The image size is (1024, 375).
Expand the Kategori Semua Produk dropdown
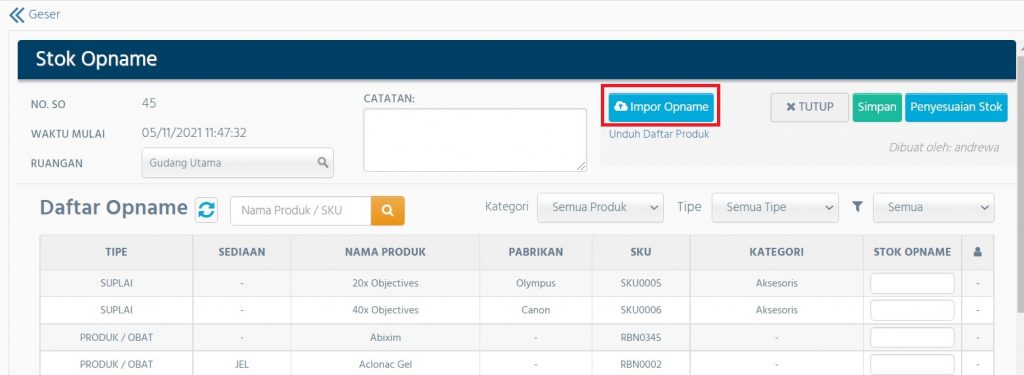[600, 207]
